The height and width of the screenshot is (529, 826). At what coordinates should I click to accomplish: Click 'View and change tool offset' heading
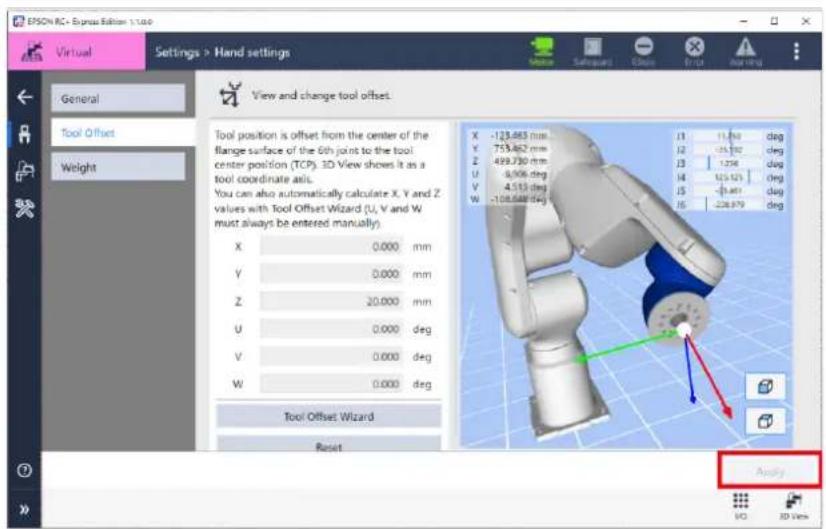click(321, 95)
